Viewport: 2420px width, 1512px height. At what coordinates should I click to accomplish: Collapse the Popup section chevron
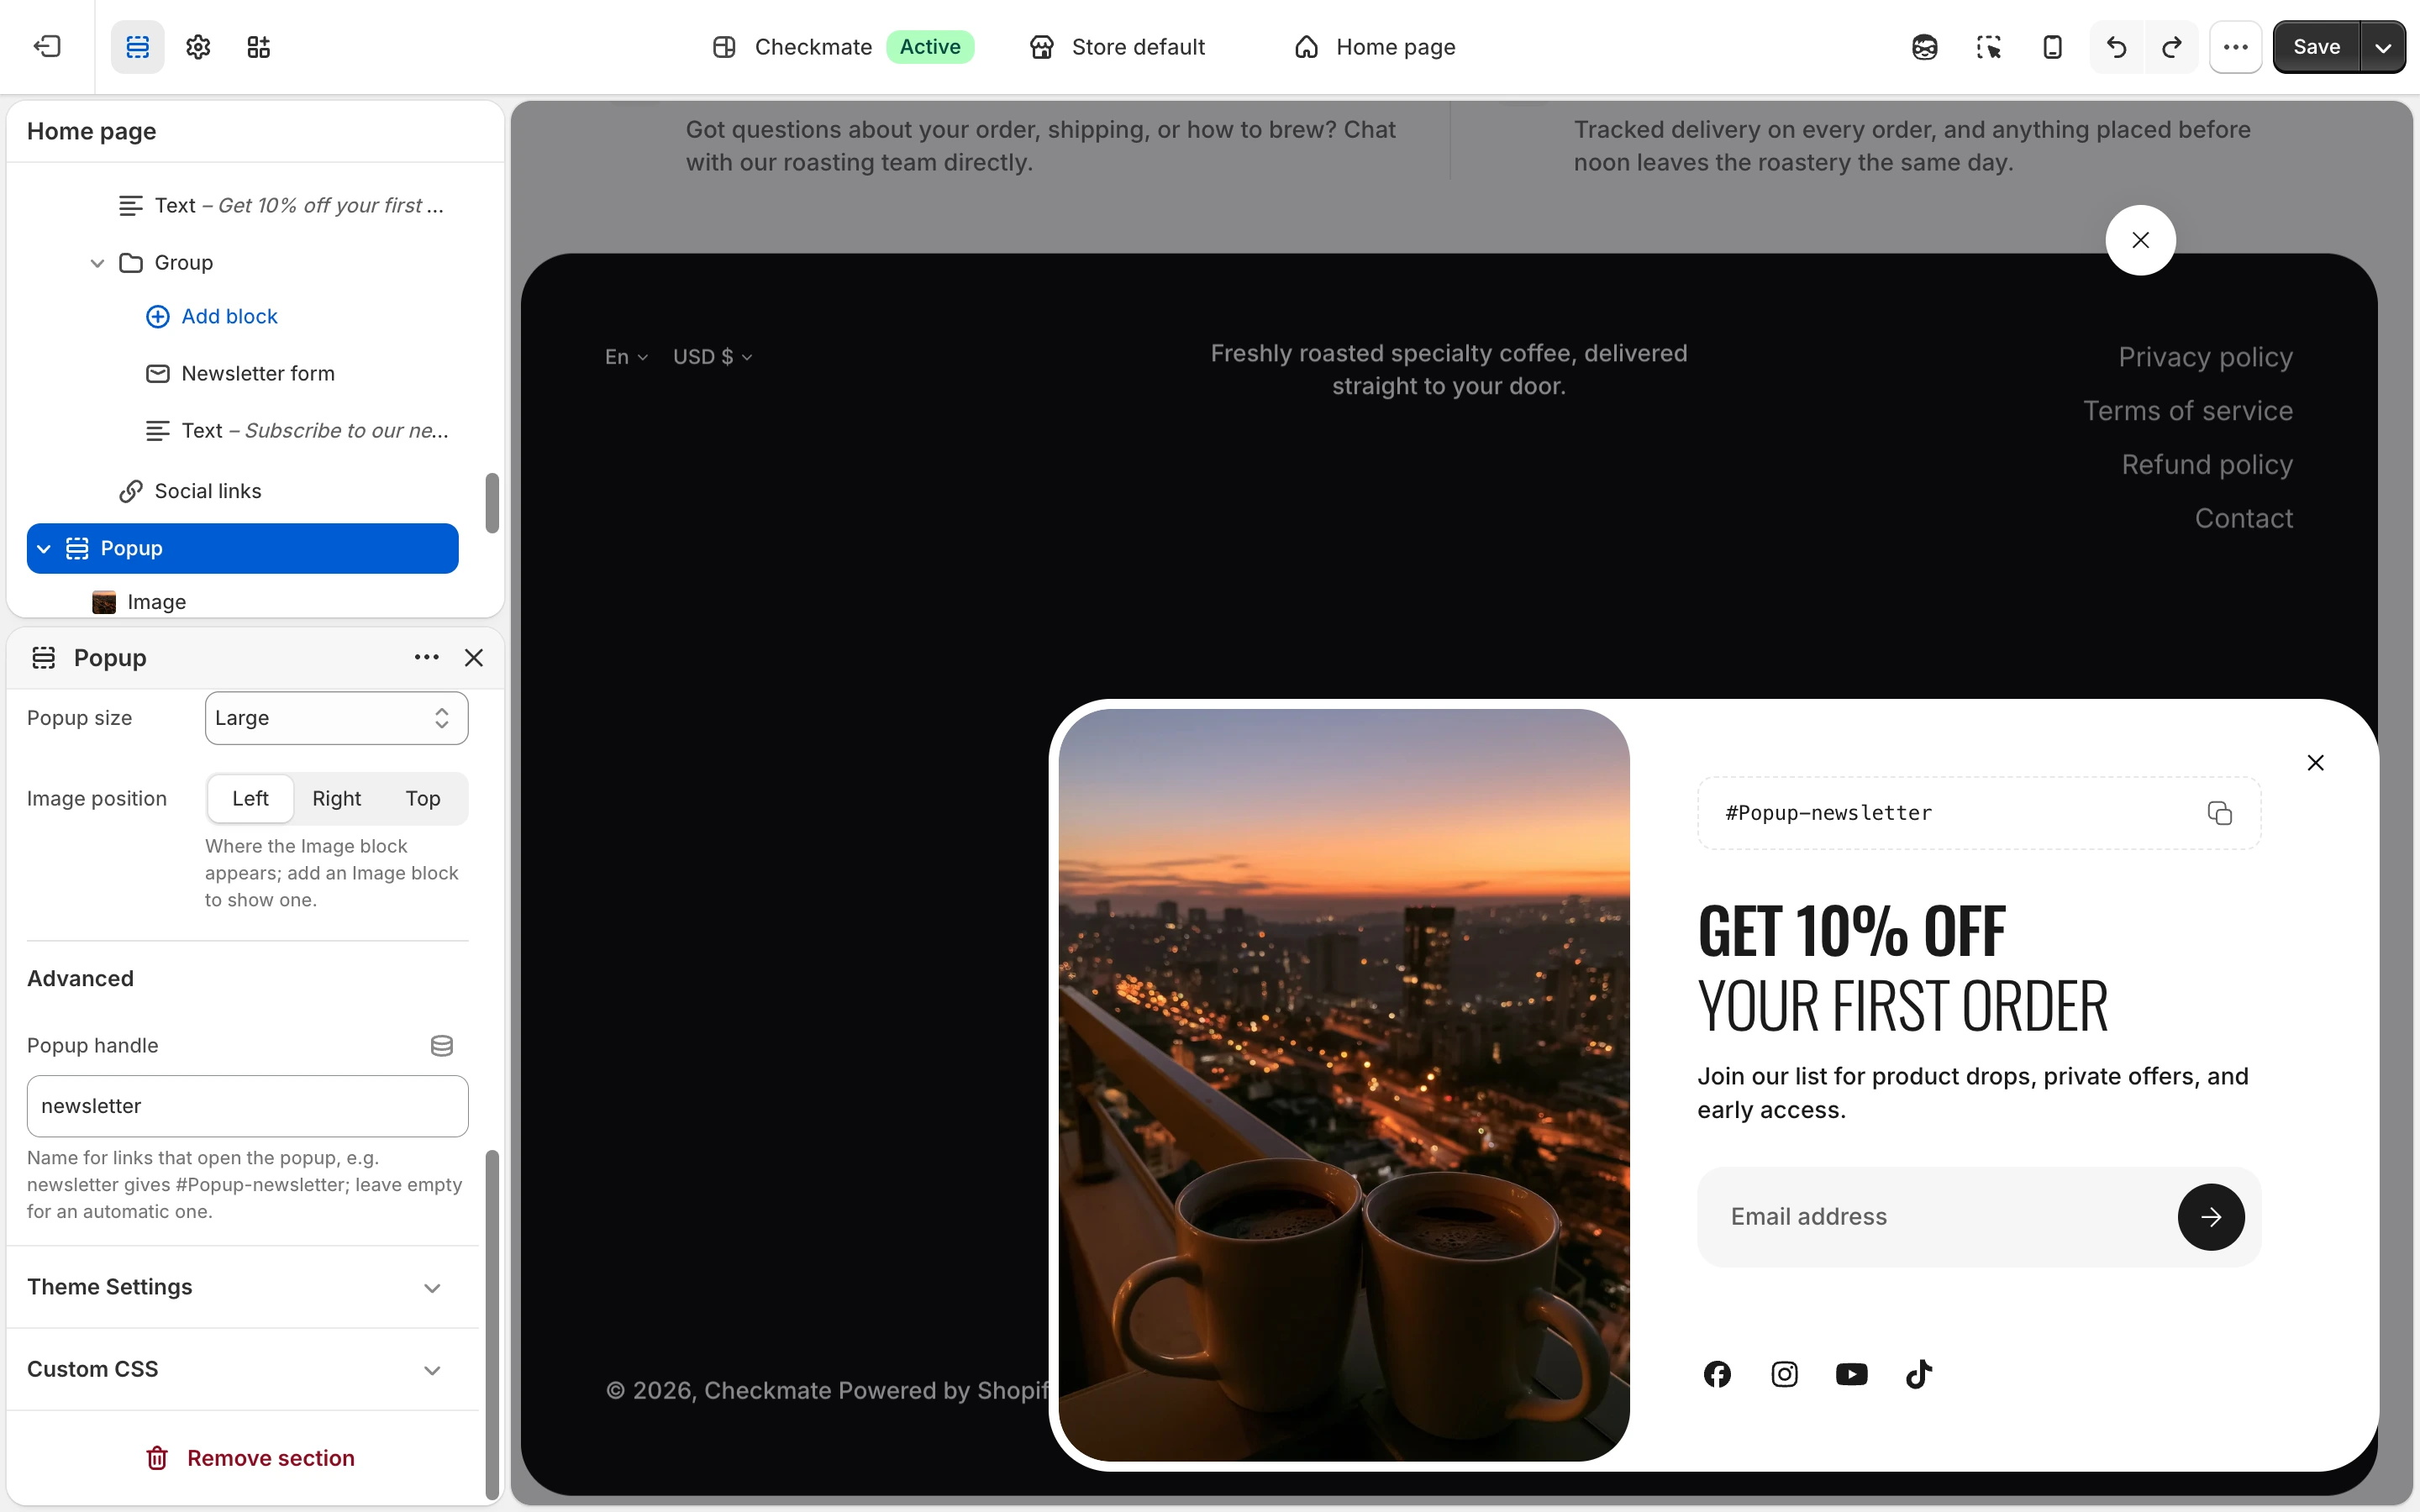(44, 548)
